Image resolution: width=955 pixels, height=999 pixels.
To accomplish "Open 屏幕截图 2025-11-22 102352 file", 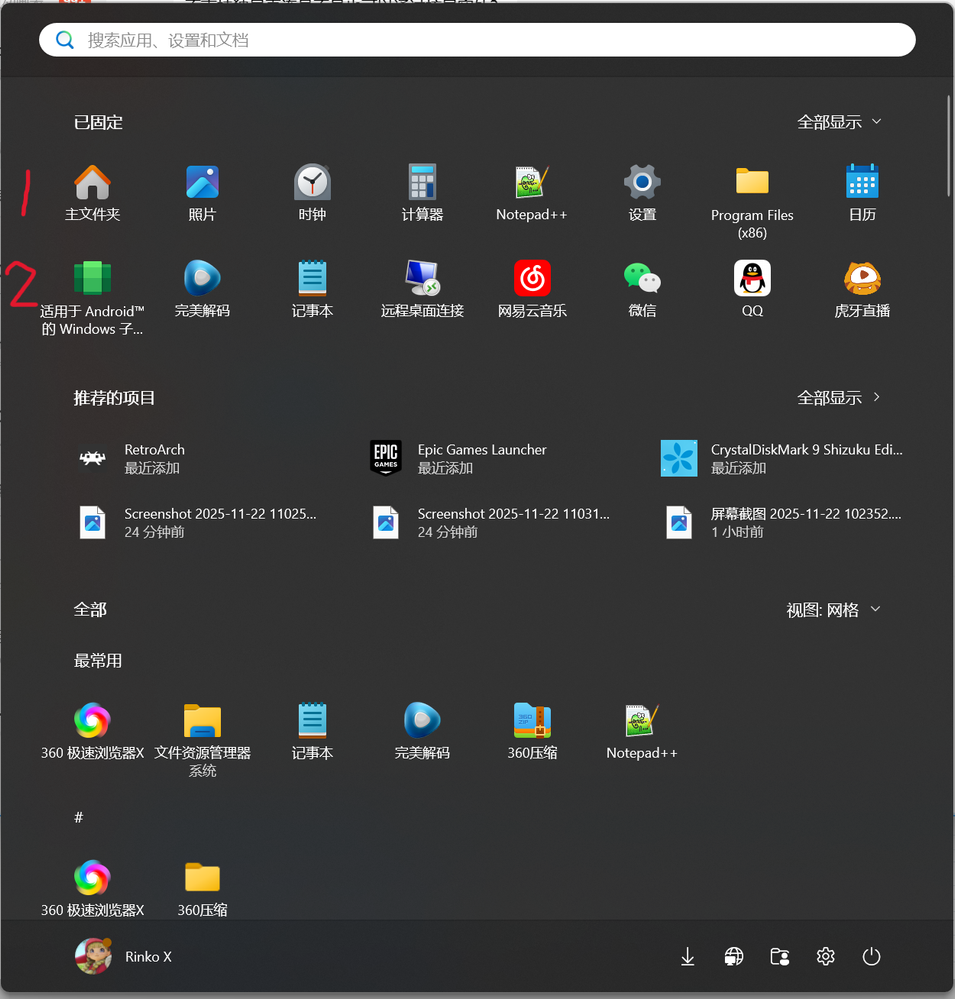I will [782, 522].
